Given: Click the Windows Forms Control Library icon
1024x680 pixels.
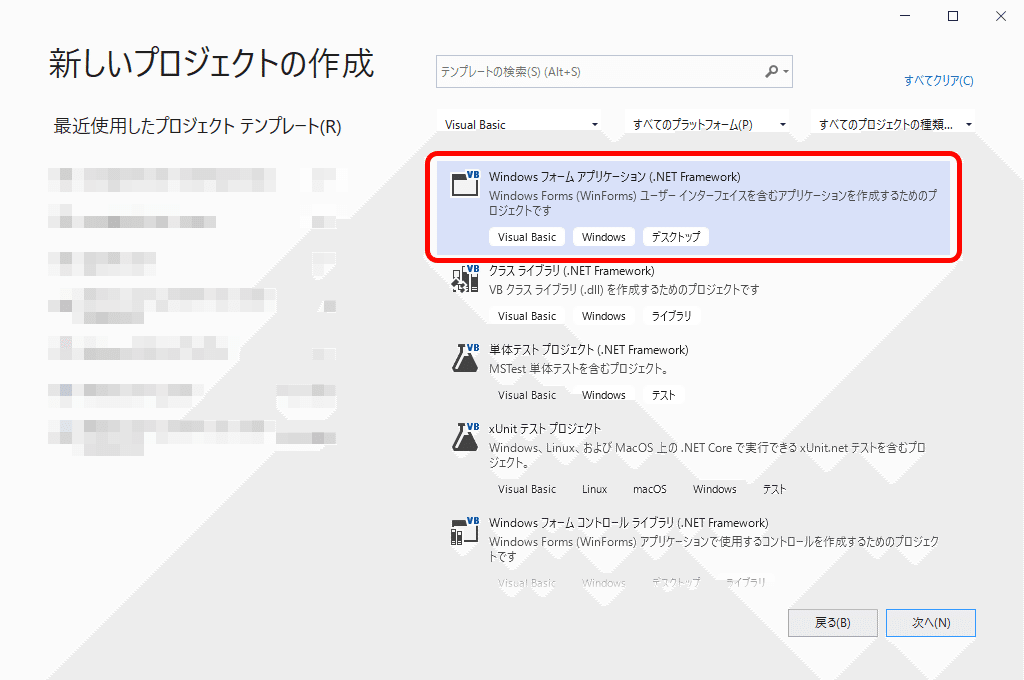Looking at the screenshot, I should coord(465,530).
